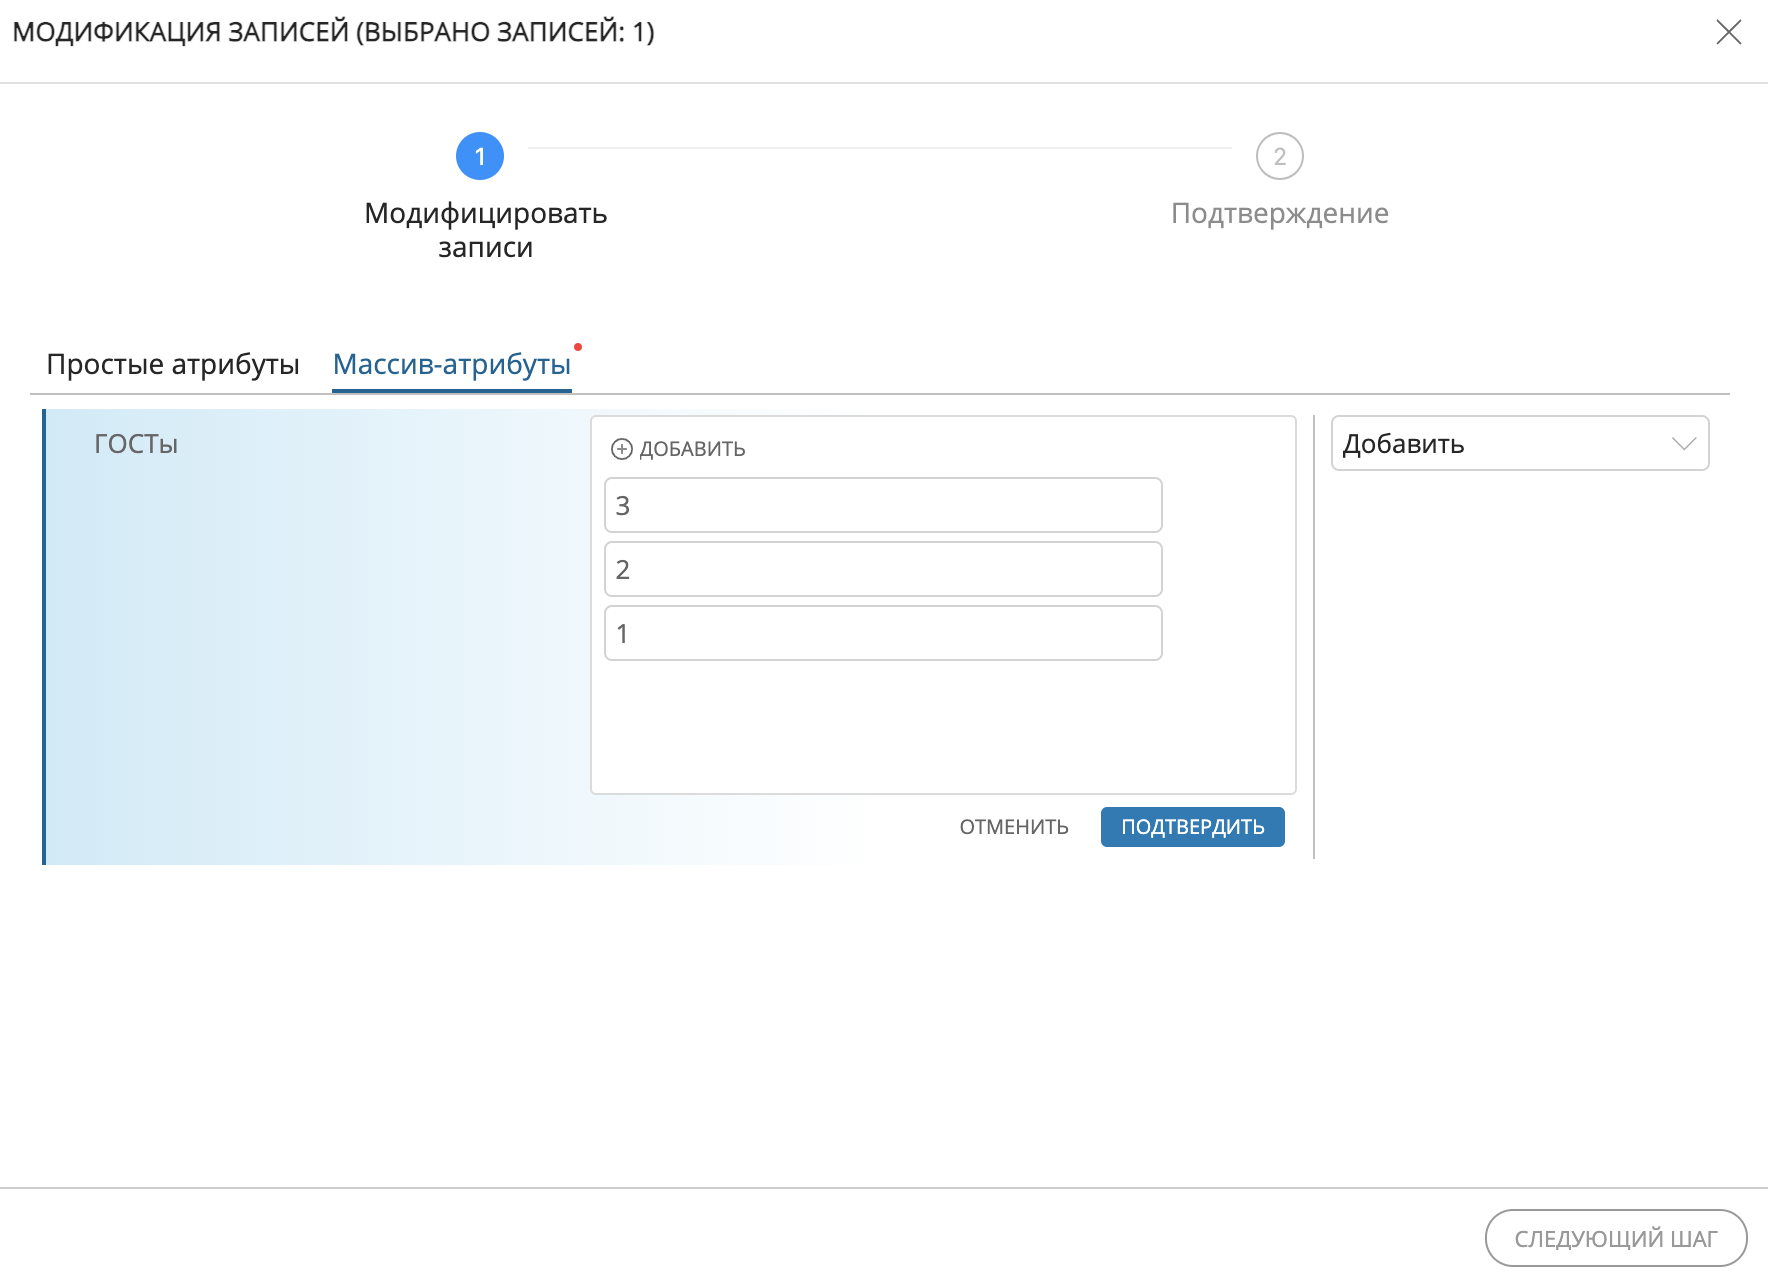
Task: Click the Подтверждение step label
Action: (1279, 213)
